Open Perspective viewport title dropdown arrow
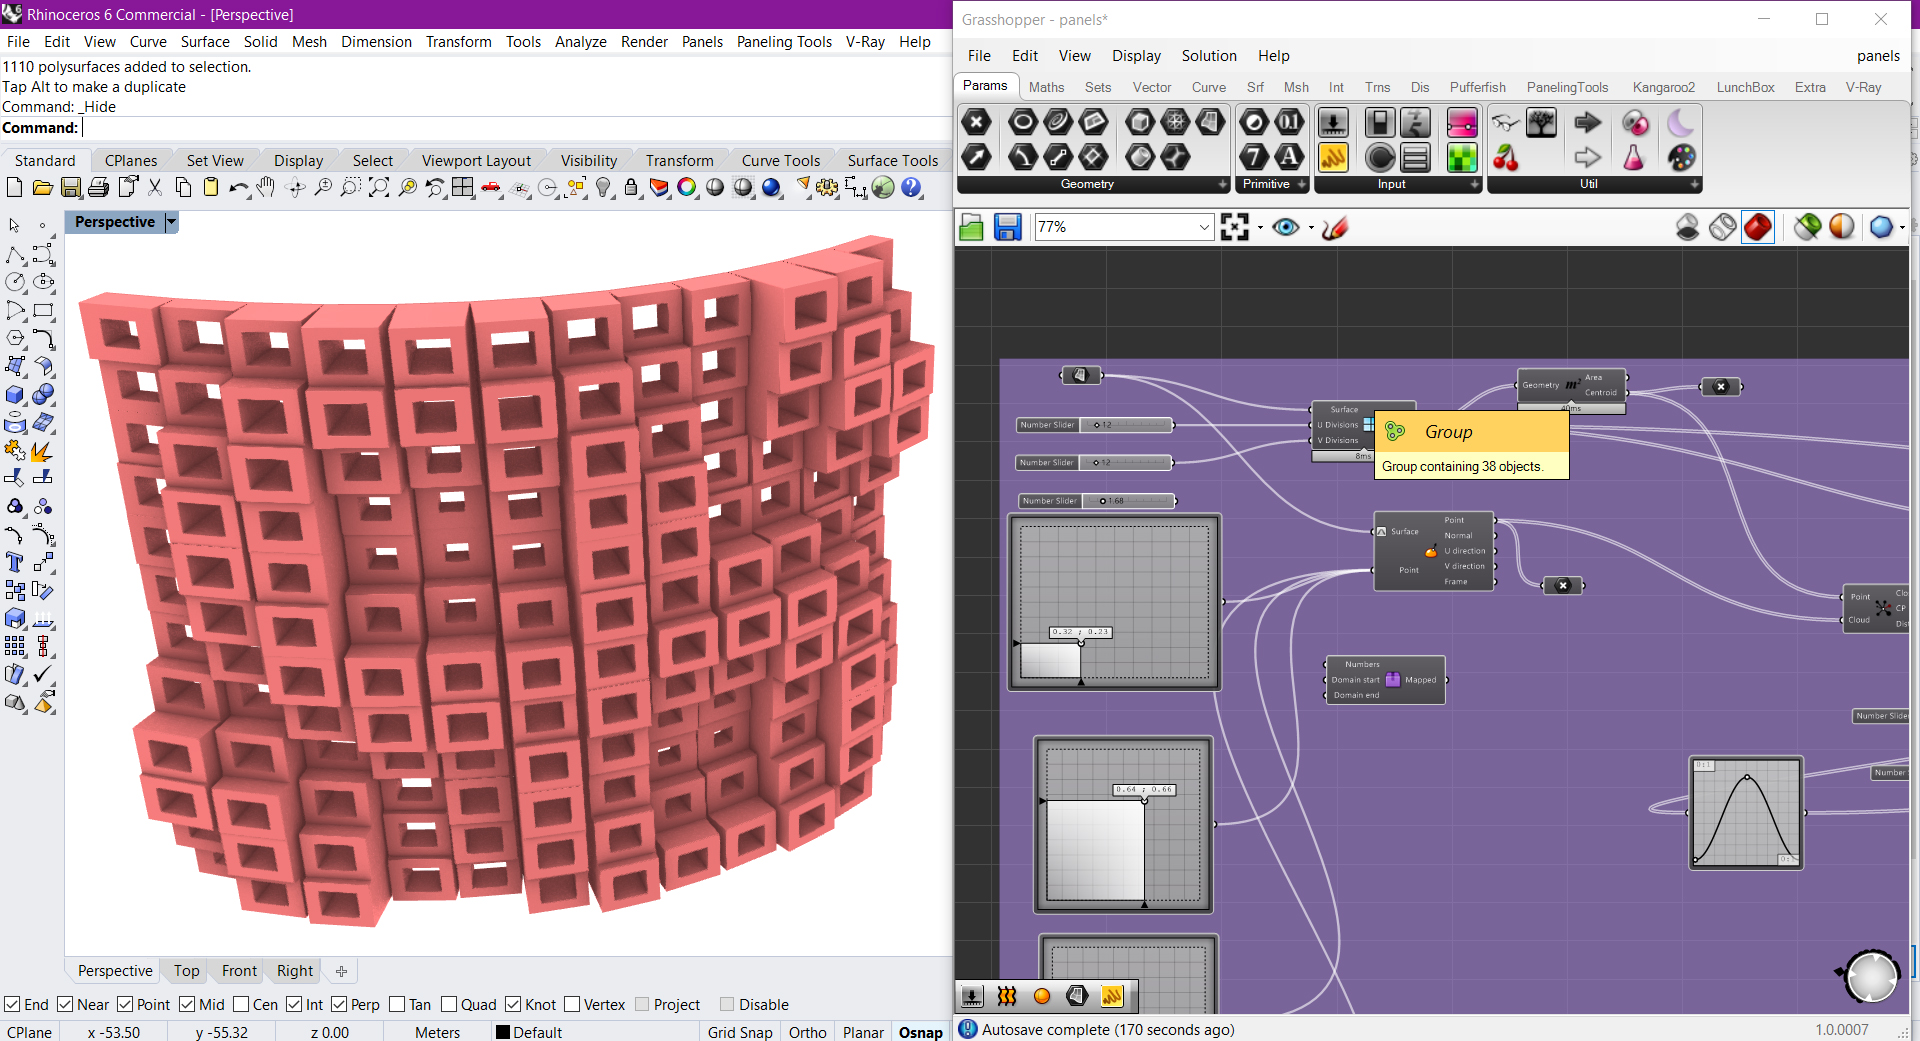The image size is (1920, 1041). (171, 222)
